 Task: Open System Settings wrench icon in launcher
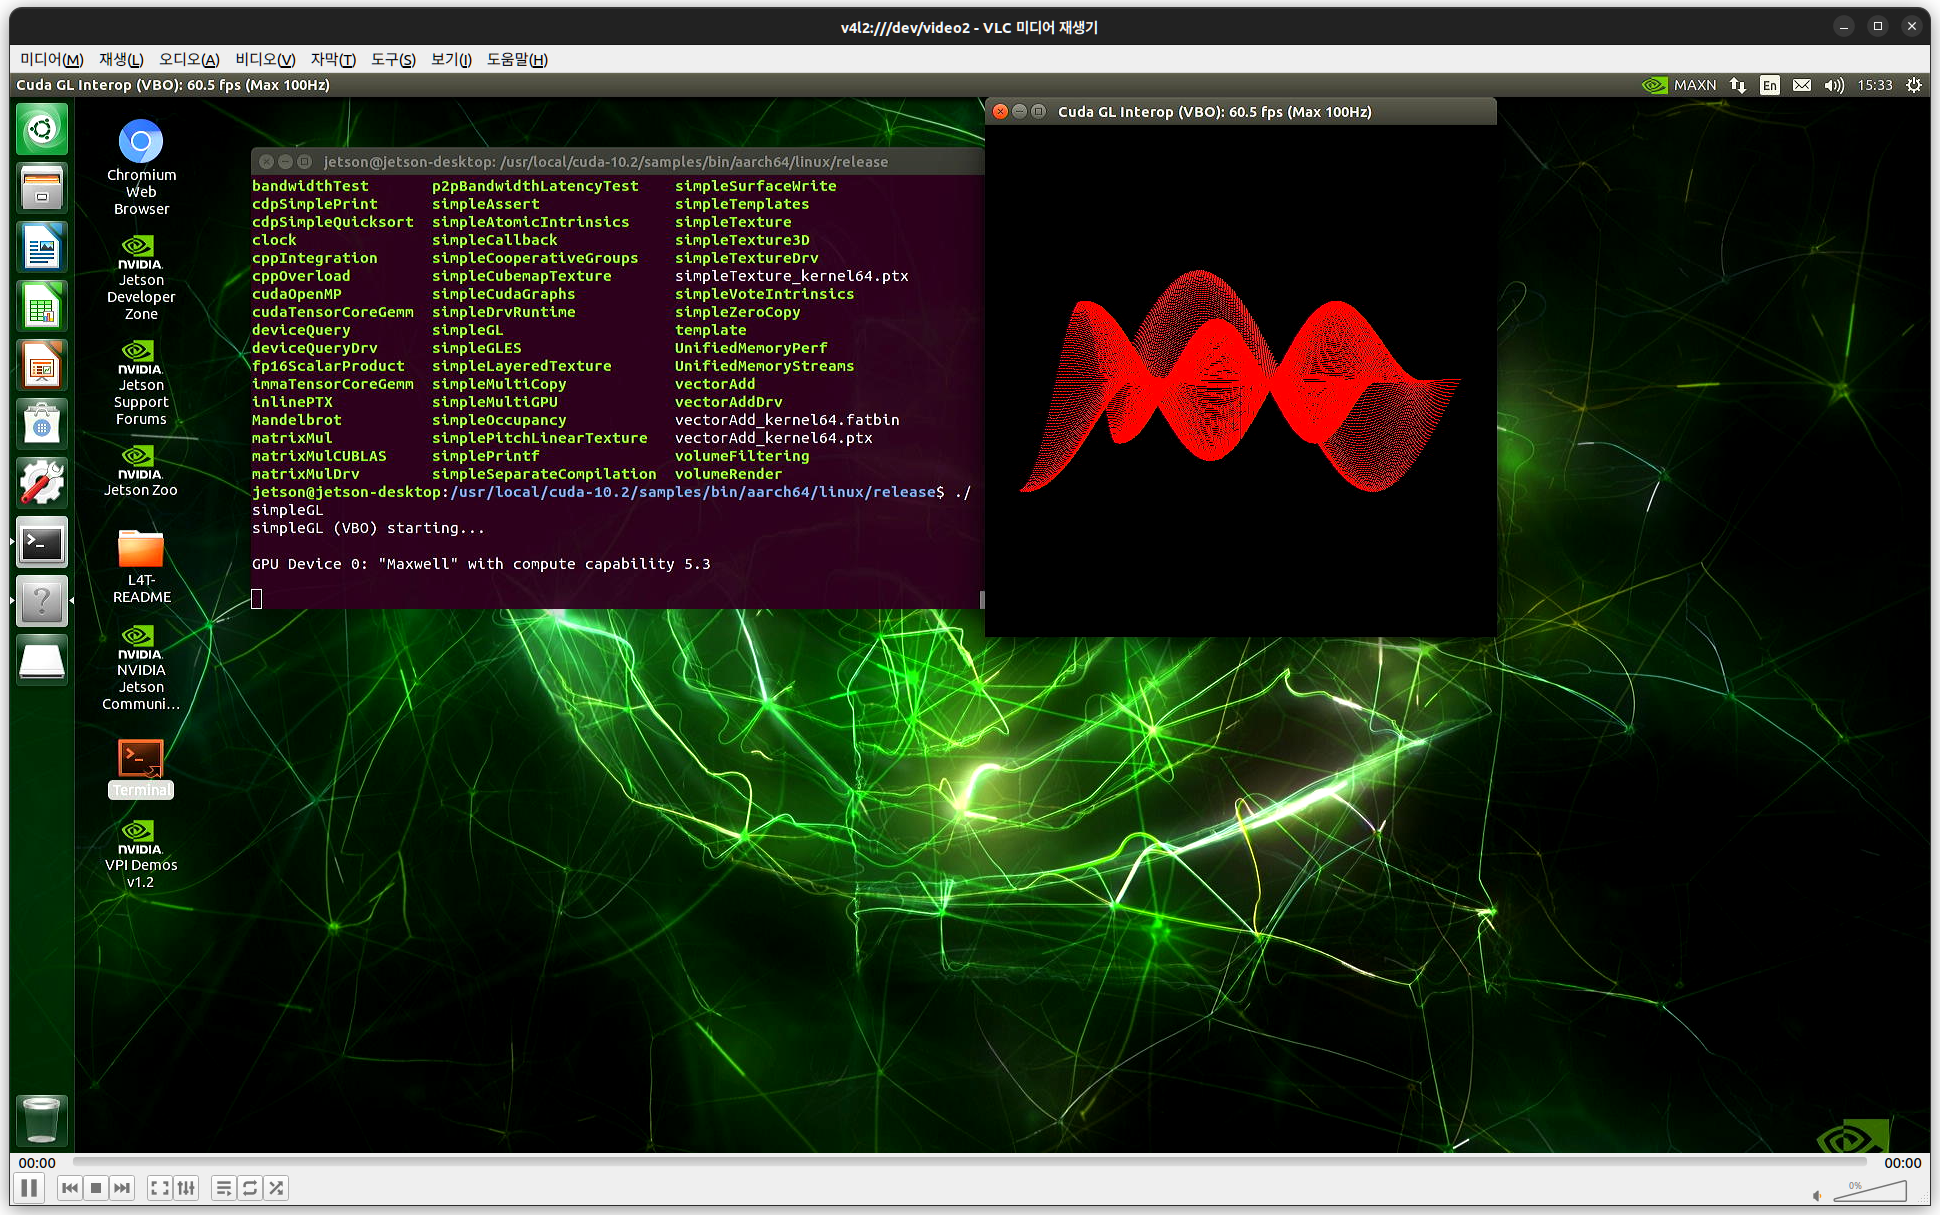[x=42, y=483]
